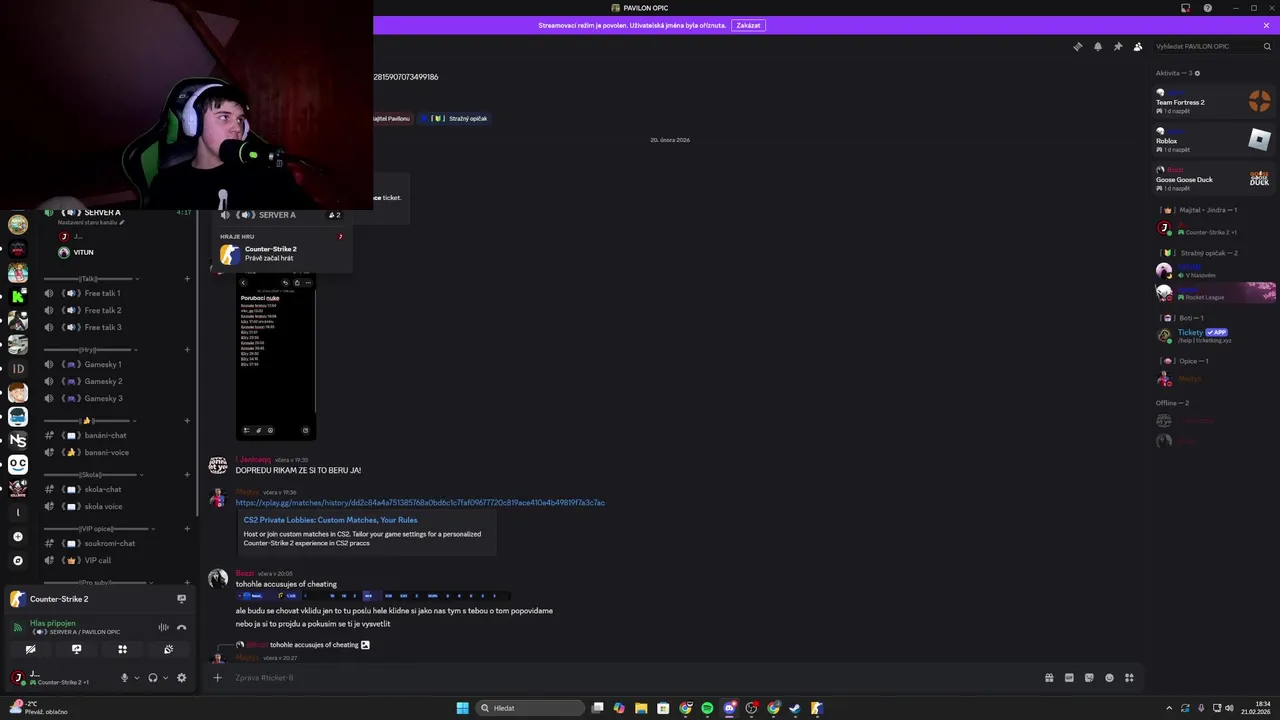Open the gift icon in message bar

[1049, 677]
